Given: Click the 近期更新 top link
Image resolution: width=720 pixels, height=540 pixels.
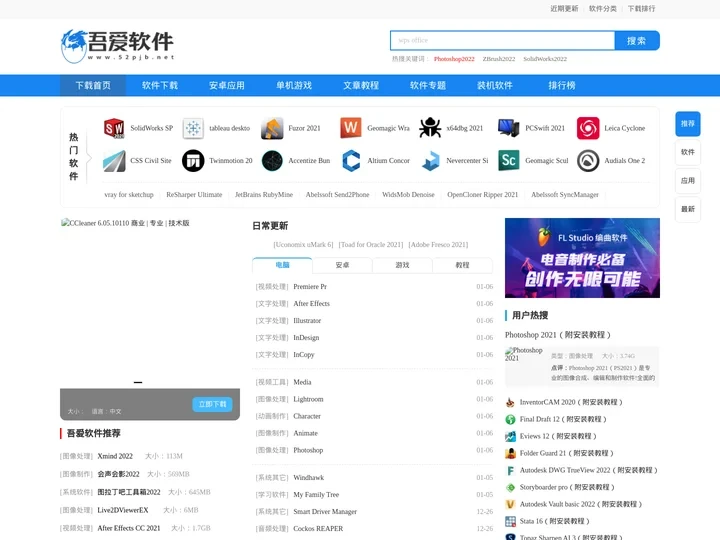Looking at the screenshot, I should (x=564, y=9).
